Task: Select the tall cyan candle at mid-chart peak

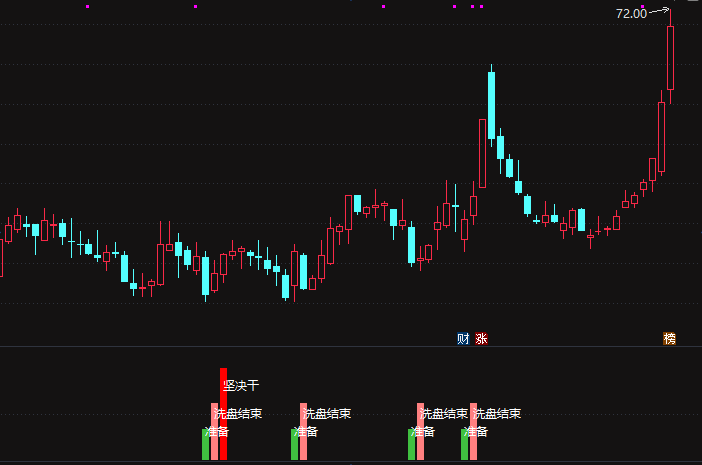Action: click(x=492, y=106)
